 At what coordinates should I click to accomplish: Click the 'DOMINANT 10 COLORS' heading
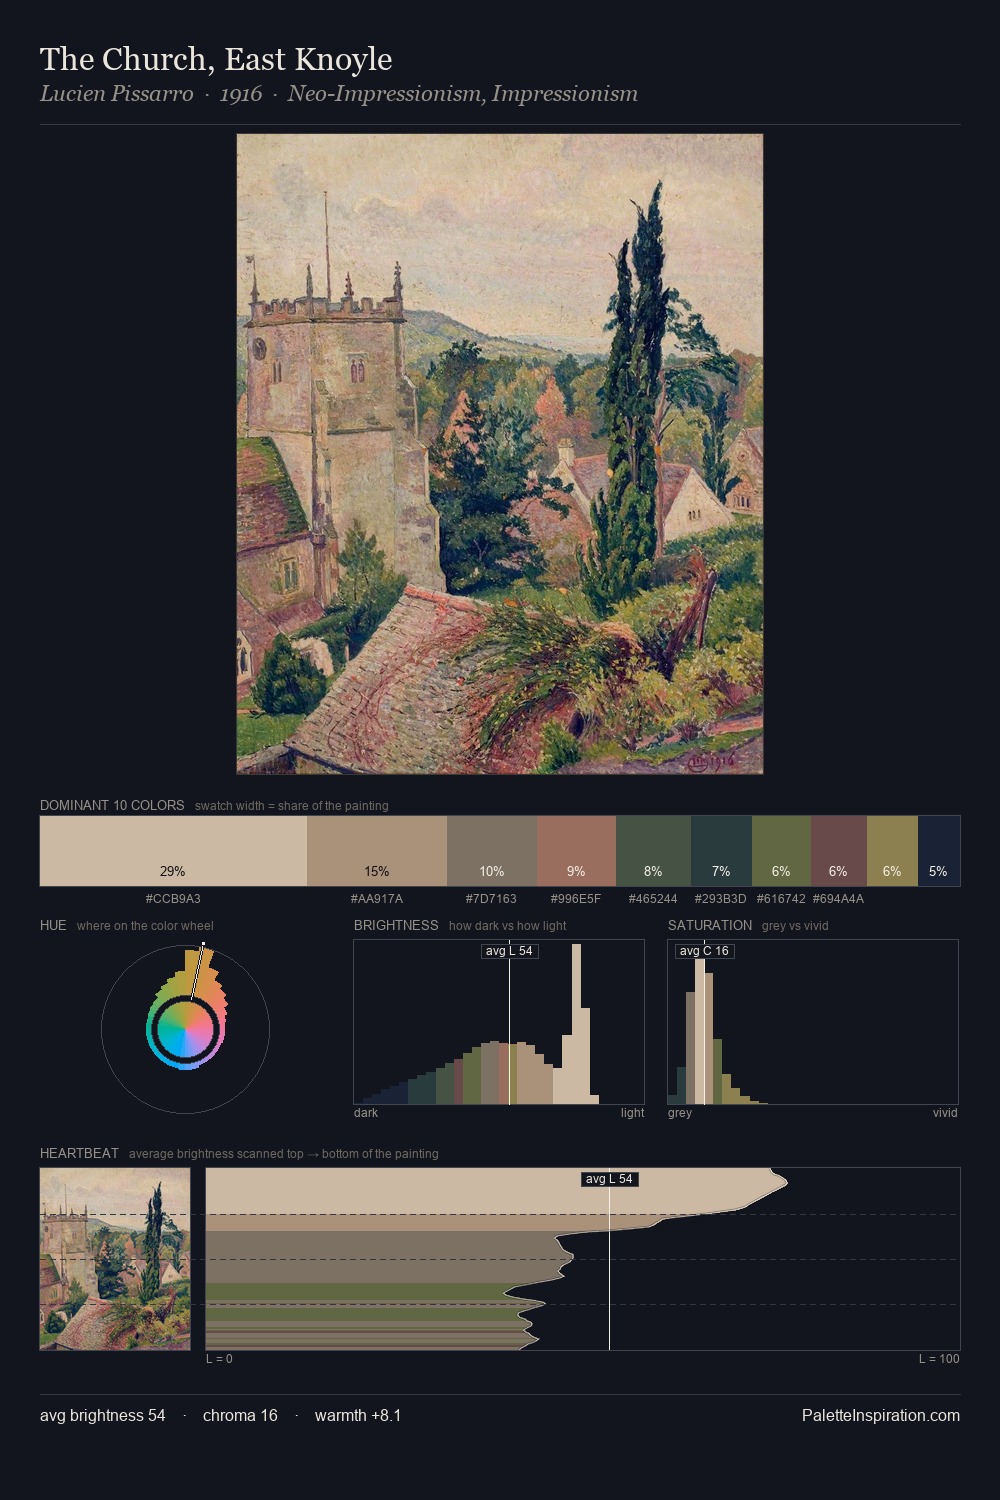click(x=112, y=805)
